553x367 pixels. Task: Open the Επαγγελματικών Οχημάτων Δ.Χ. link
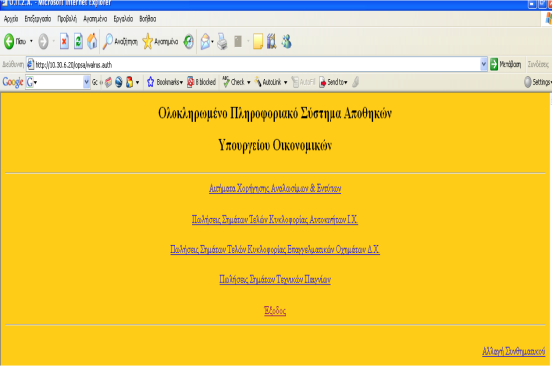coord(275,249)
